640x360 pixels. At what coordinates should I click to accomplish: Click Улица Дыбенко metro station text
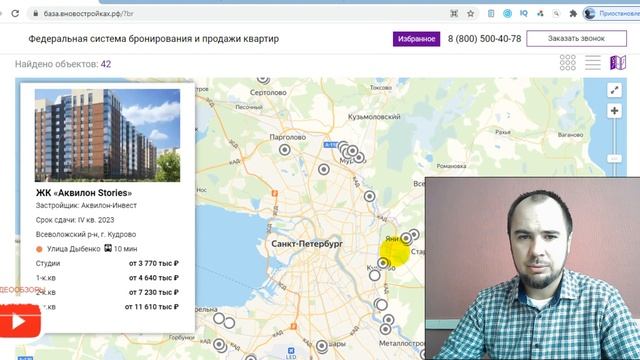click(73, 249)
